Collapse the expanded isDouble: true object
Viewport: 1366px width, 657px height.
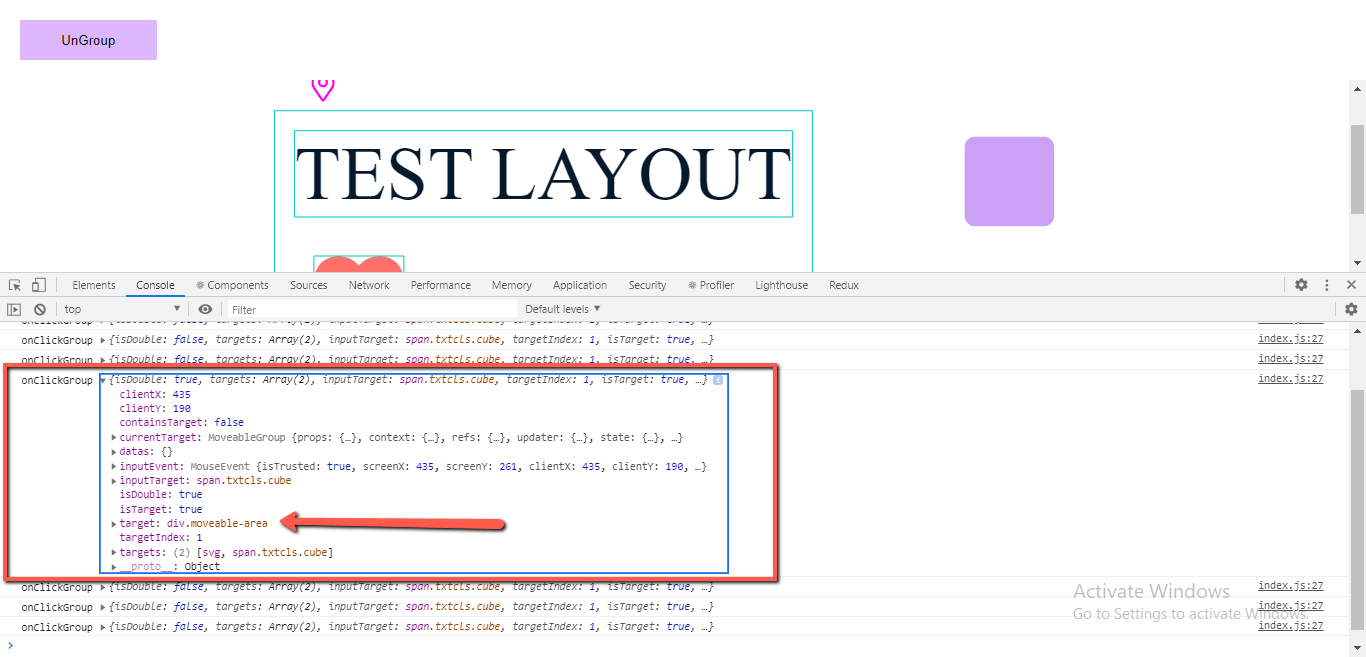104,380
